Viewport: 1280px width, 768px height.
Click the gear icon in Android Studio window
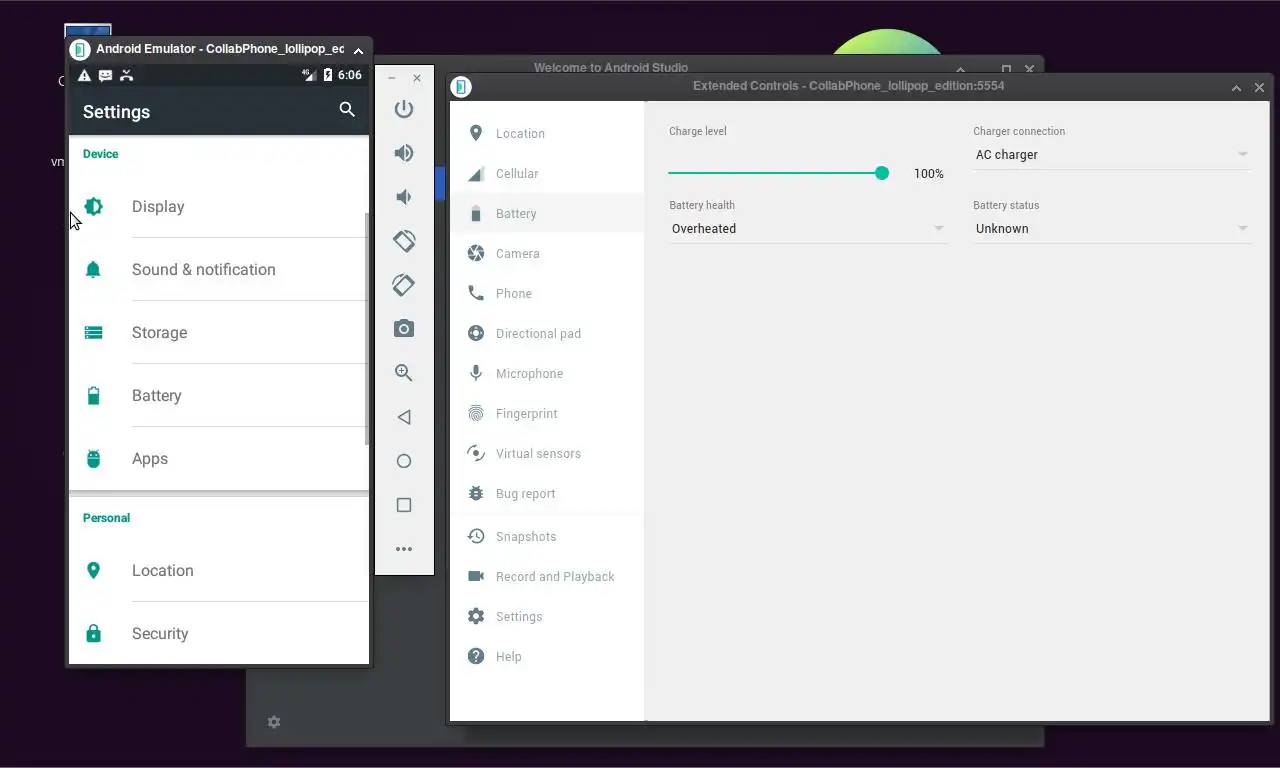pyautogui.click(x=274, y=722)
